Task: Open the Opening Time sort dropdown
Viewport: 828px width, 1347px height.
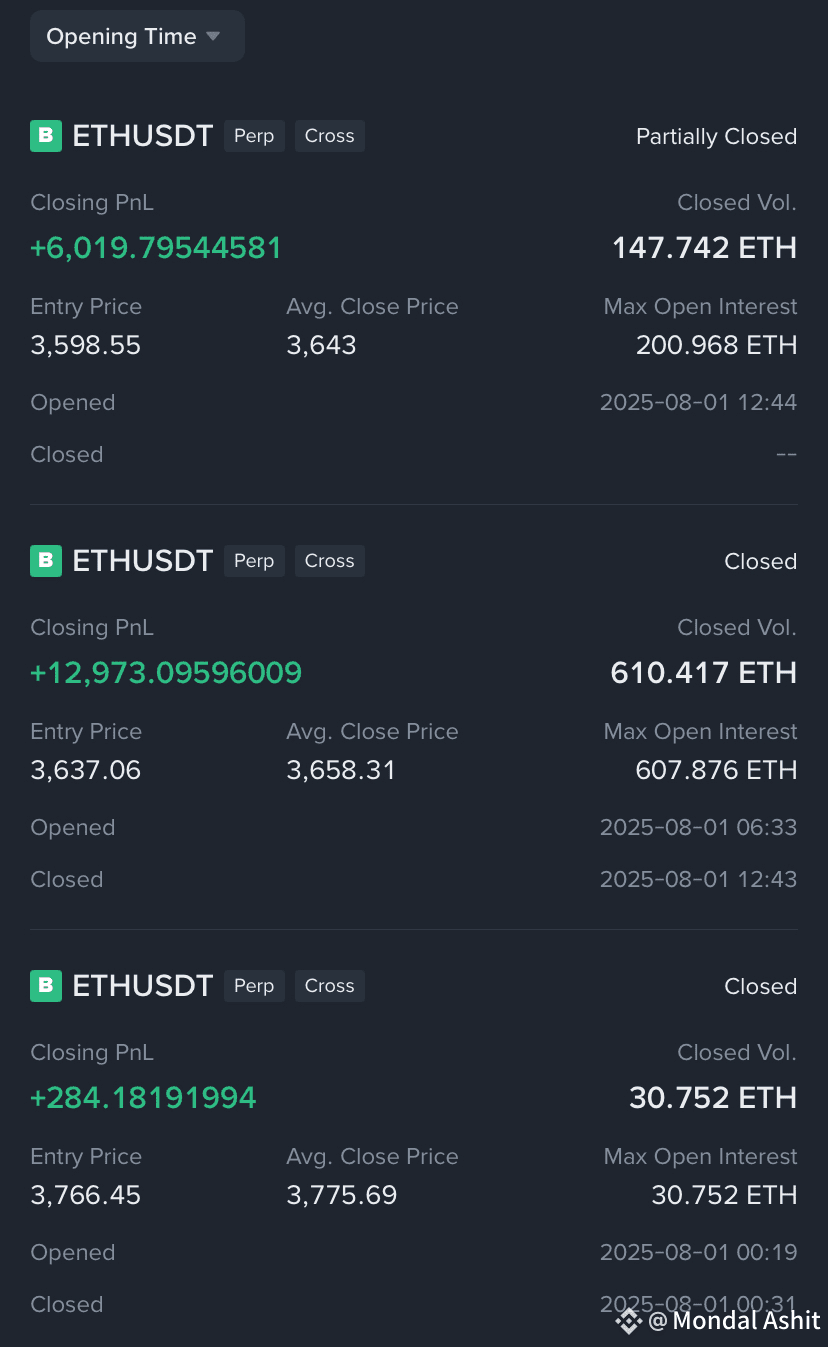Action: [137, 36]
